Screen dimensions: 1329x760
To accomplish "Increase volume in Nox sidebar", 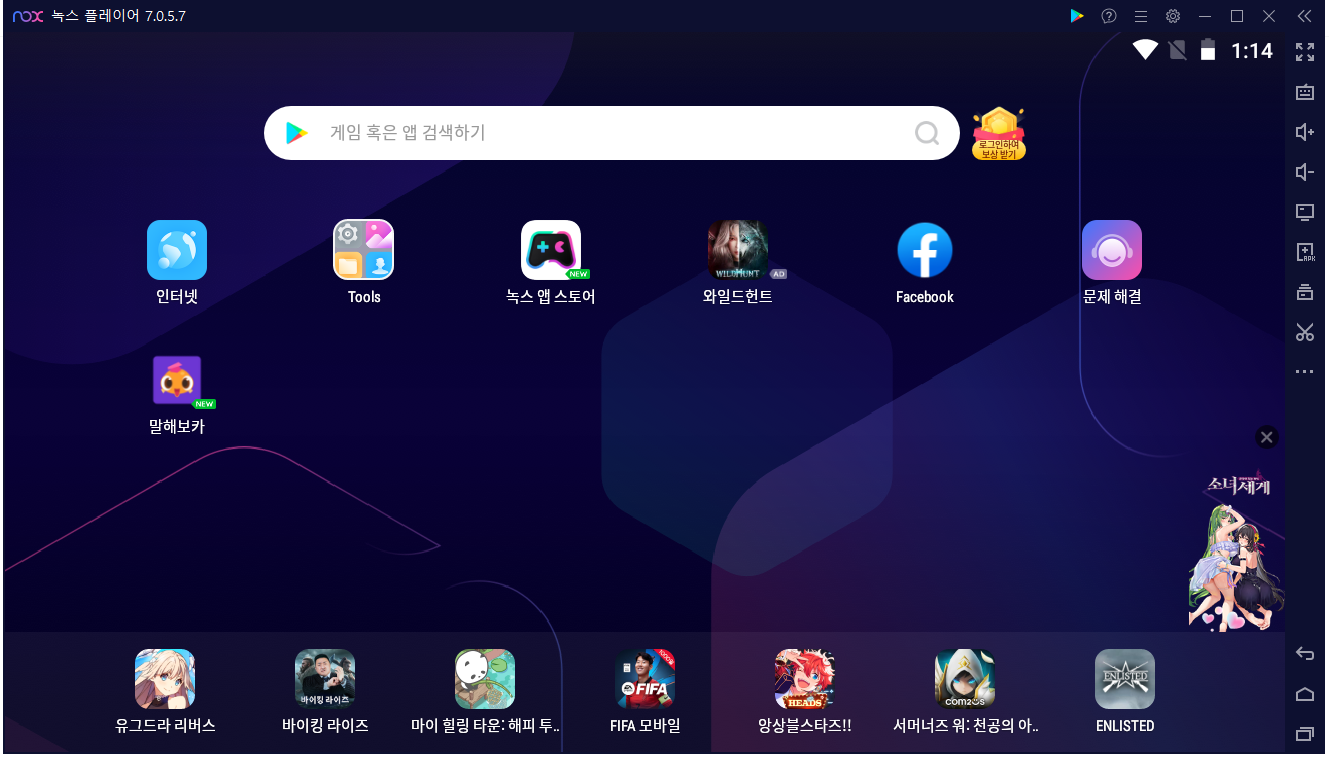I will (x=1305, y=132).
